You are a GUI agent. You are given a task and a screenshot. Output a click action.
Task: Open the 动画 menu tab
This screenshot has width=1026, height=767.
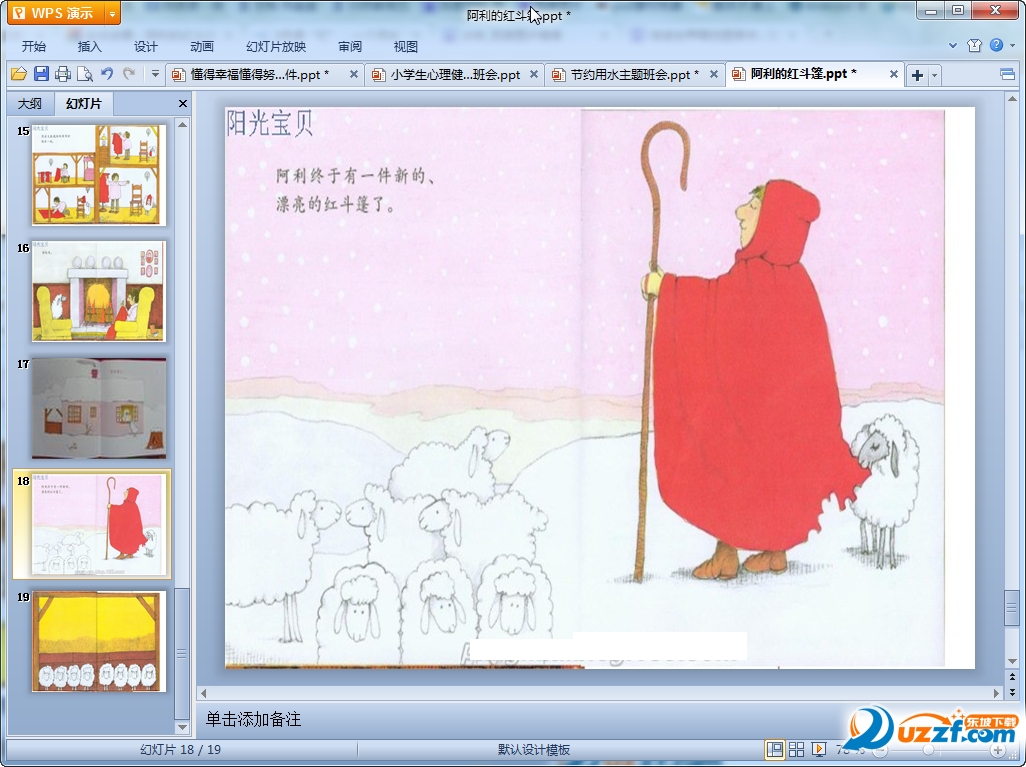(202, 46)
